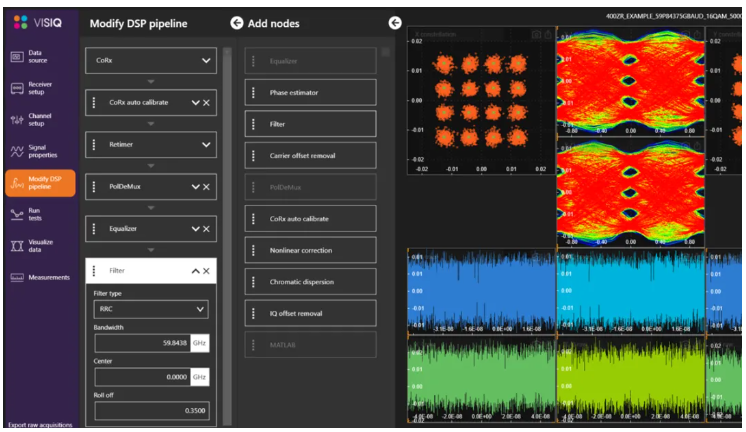Click the VISIQ logo icon
This screenshot has height=432, width=746.
(x=20, y=22)
